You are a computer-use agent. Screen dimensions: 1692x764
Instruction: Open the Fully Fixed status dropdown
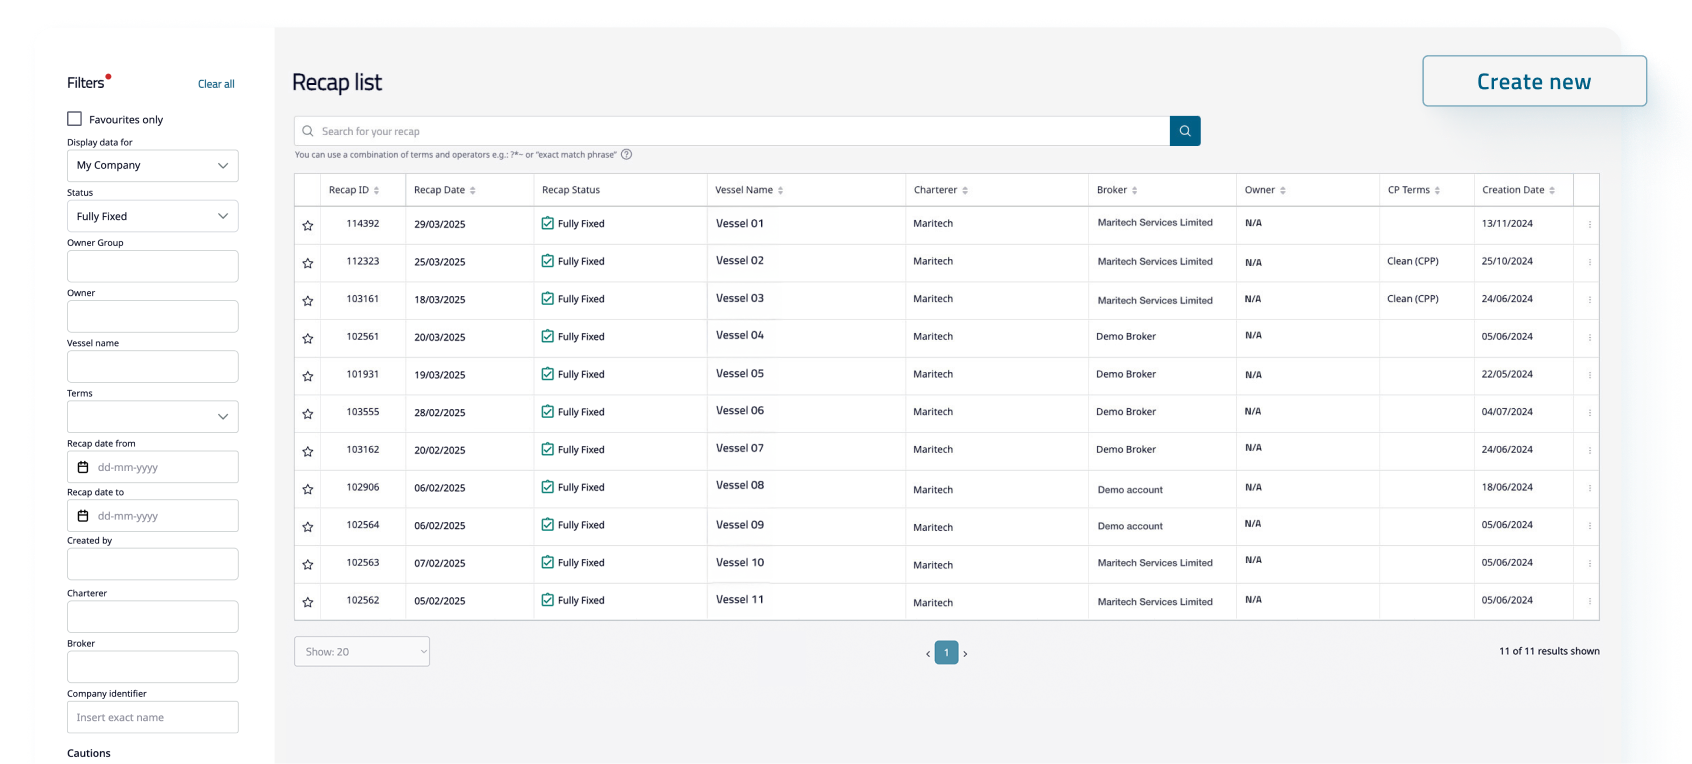click(153, 216)
